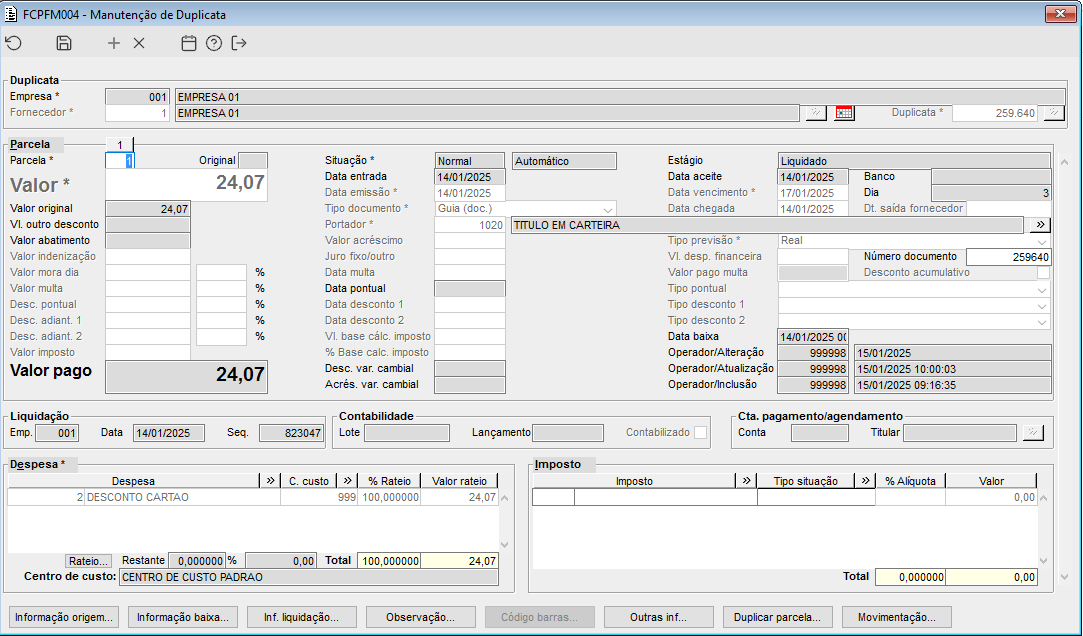Click the save diskette toolbar icon

point(64,44)
